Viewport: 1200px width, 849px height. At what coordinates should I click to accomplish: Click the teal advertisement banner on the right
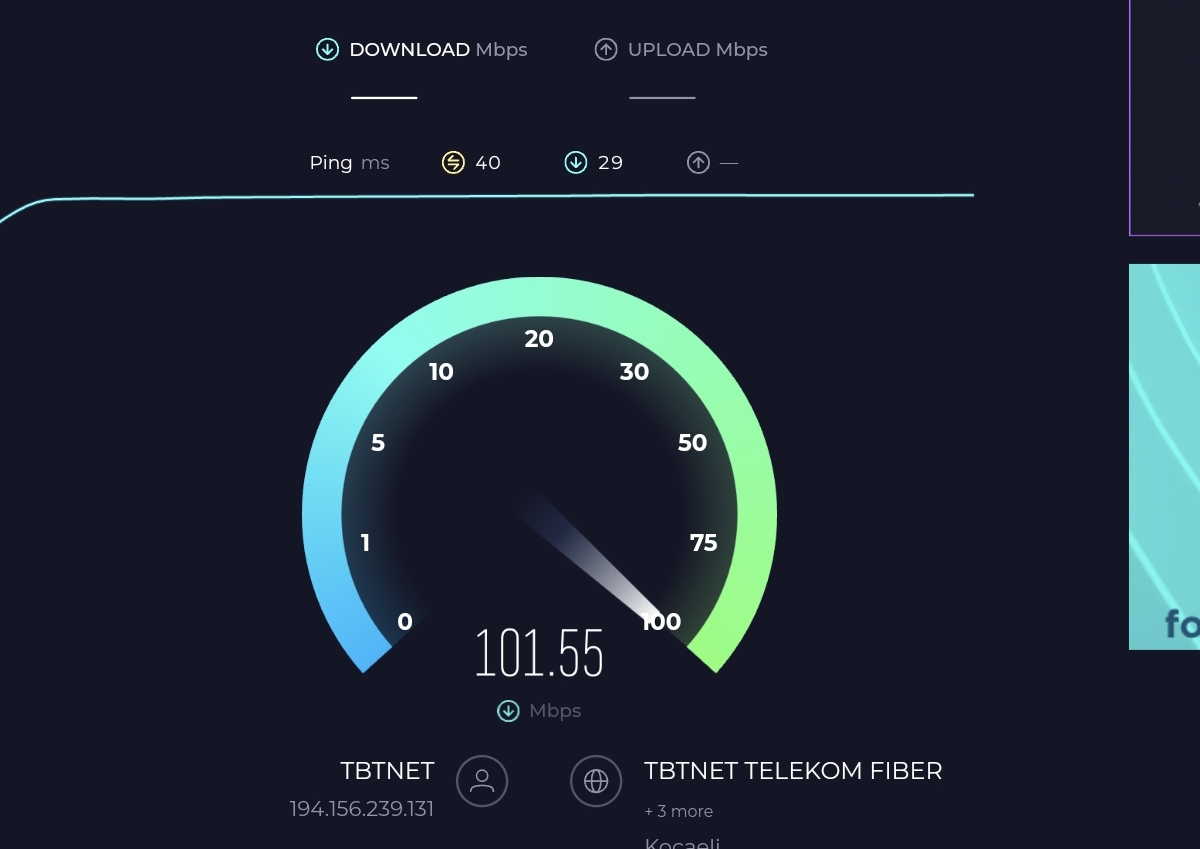(x=1164, y=457)
